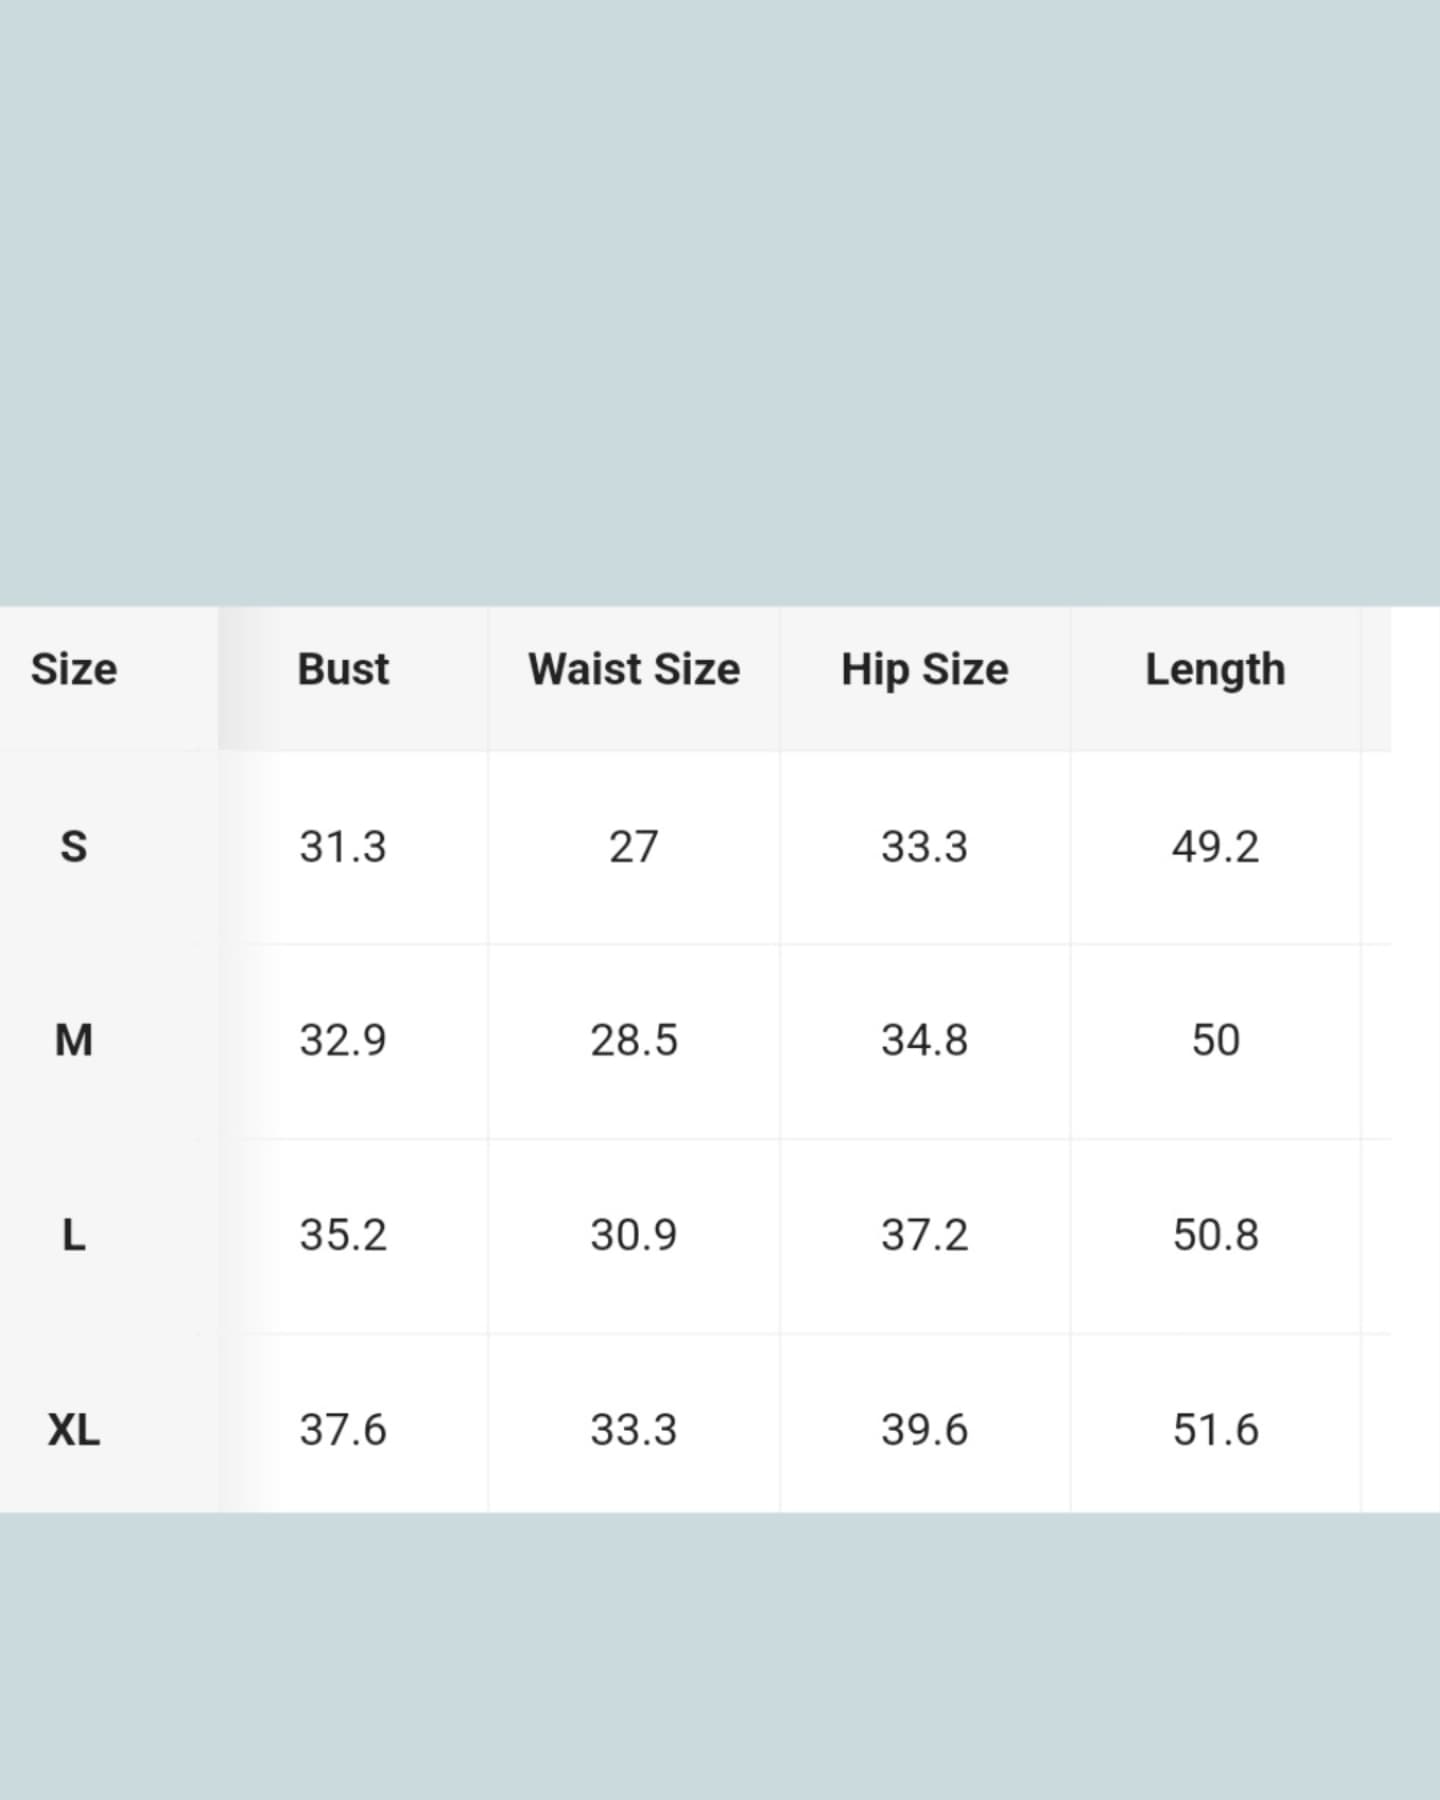Click the M size row label
Image resolution: width=1440 pixels, height=1800 pixels.
click(x=74, y=1040)
